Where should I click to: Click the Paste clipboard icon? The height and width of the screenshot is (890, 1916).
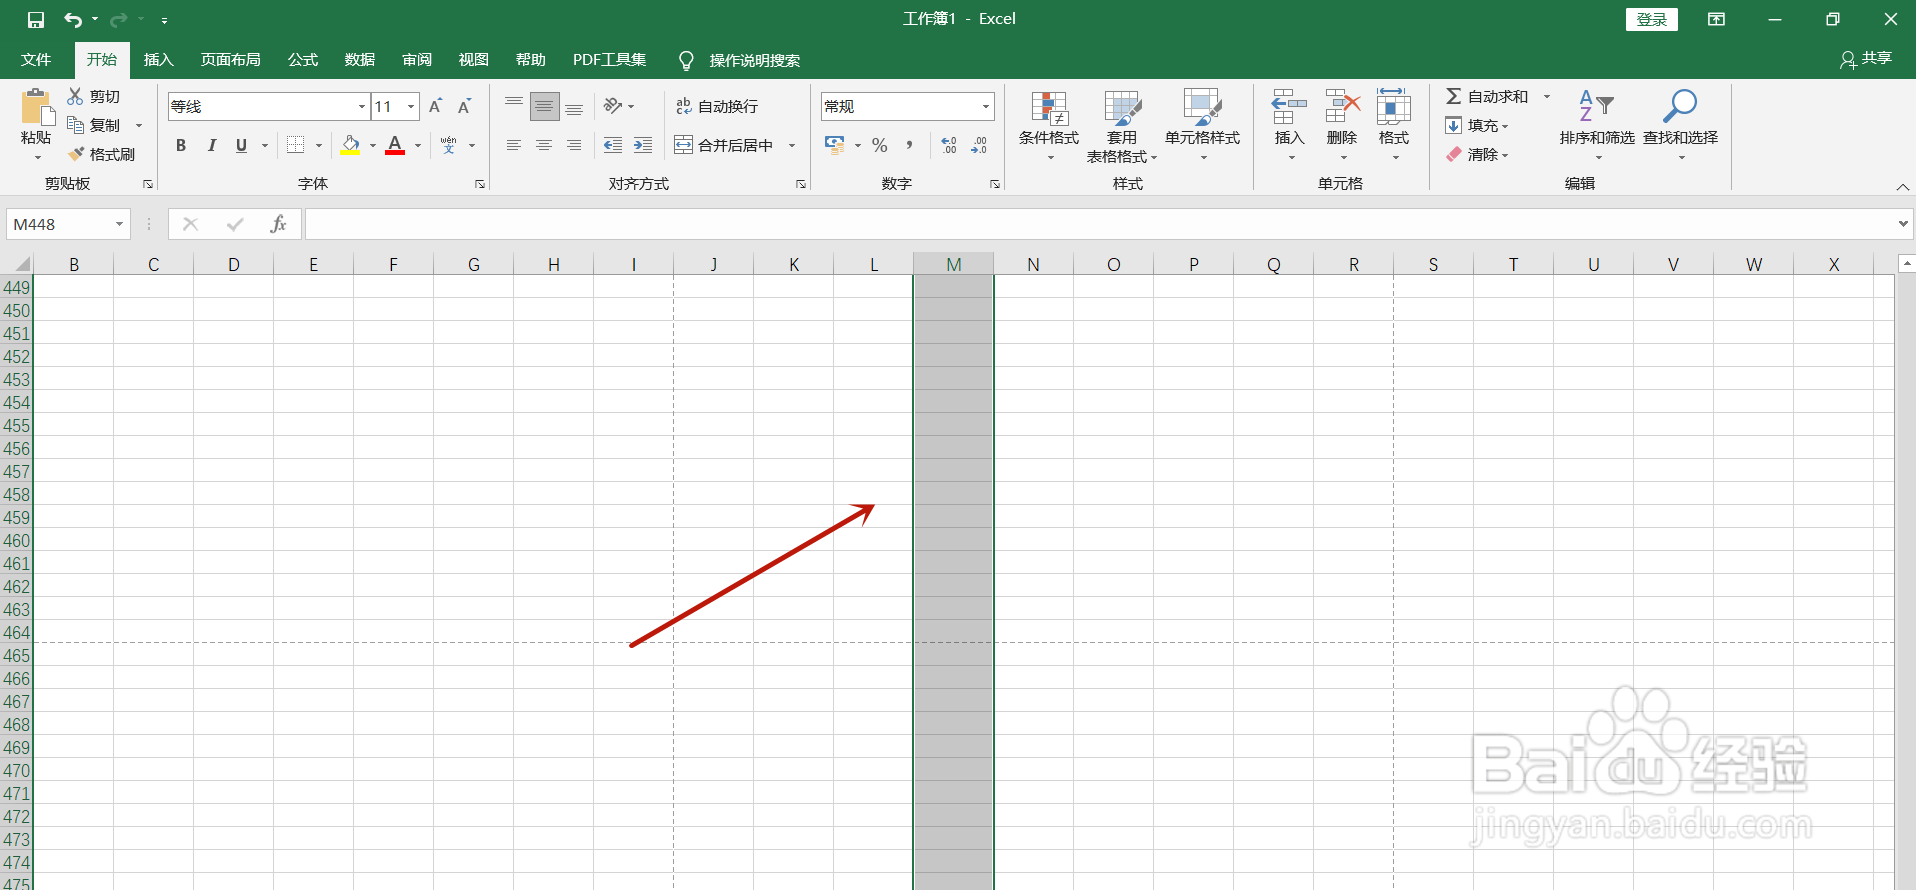coord(36,108)
